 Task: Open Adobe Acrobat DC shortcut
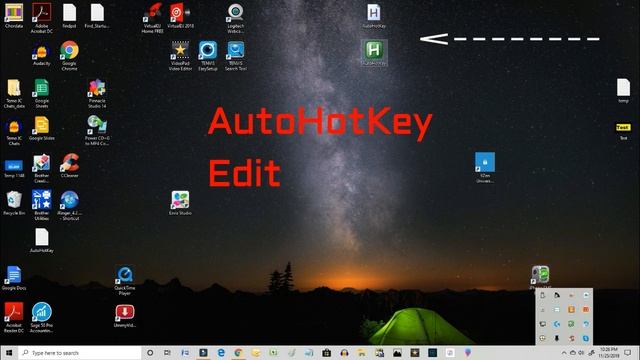pyautogui.click(x=42, y=18)
